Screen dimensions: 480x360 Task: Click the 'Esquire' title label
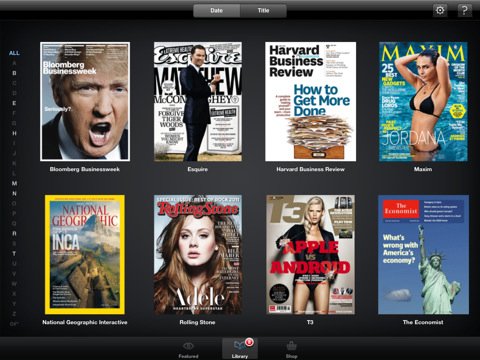(x=198, y=169)
